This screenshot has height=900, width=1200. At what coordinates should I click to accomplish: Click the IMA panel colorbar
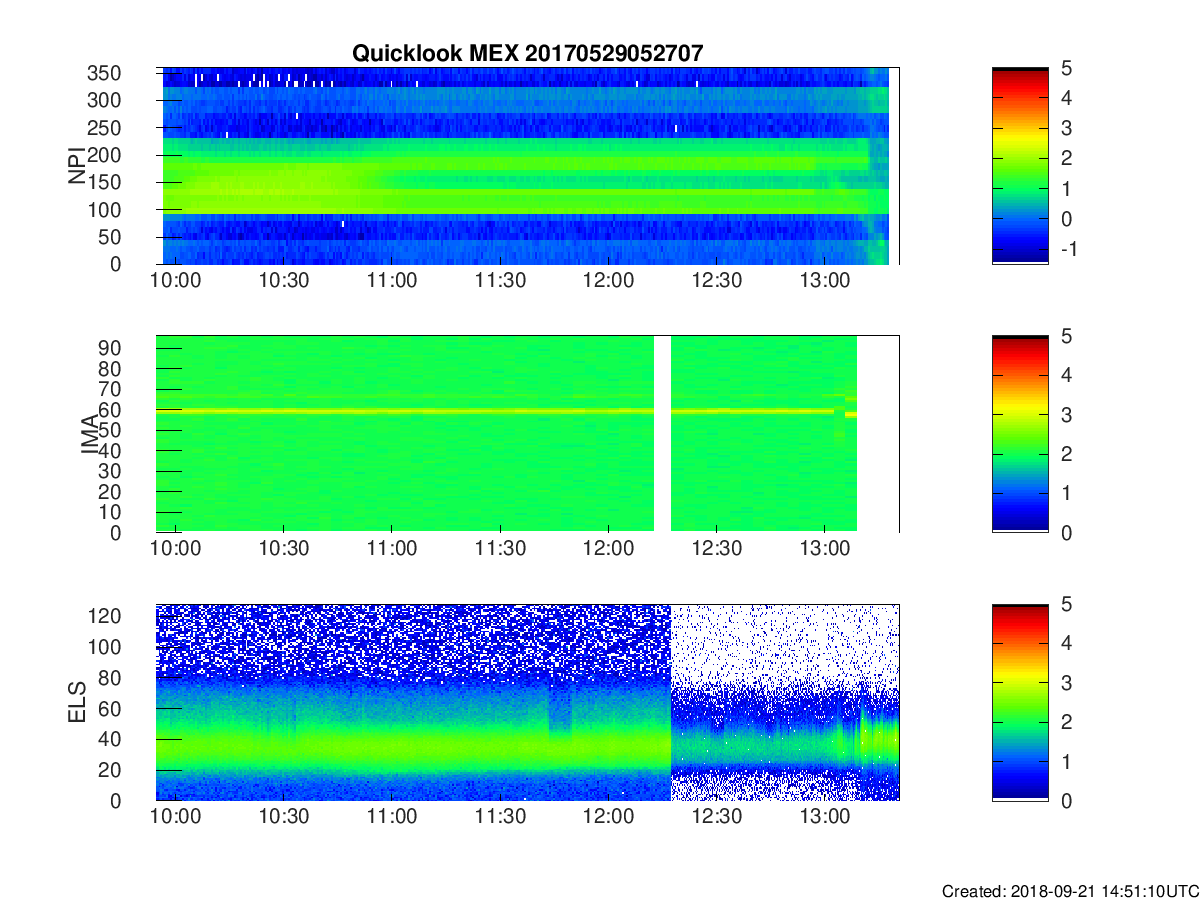coord(1020,434)
